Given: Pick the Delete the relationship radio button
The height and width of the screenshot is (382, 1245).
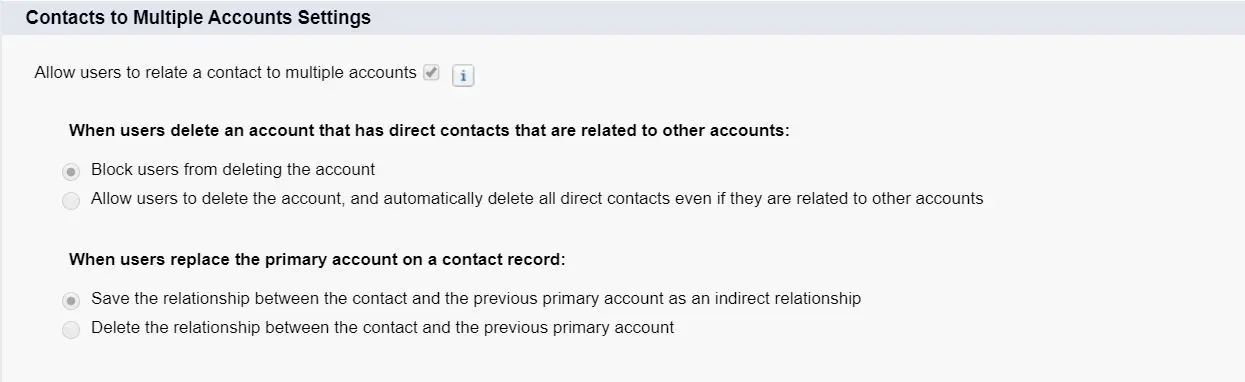Looking at the screenshot, I should tap(71, 330).
